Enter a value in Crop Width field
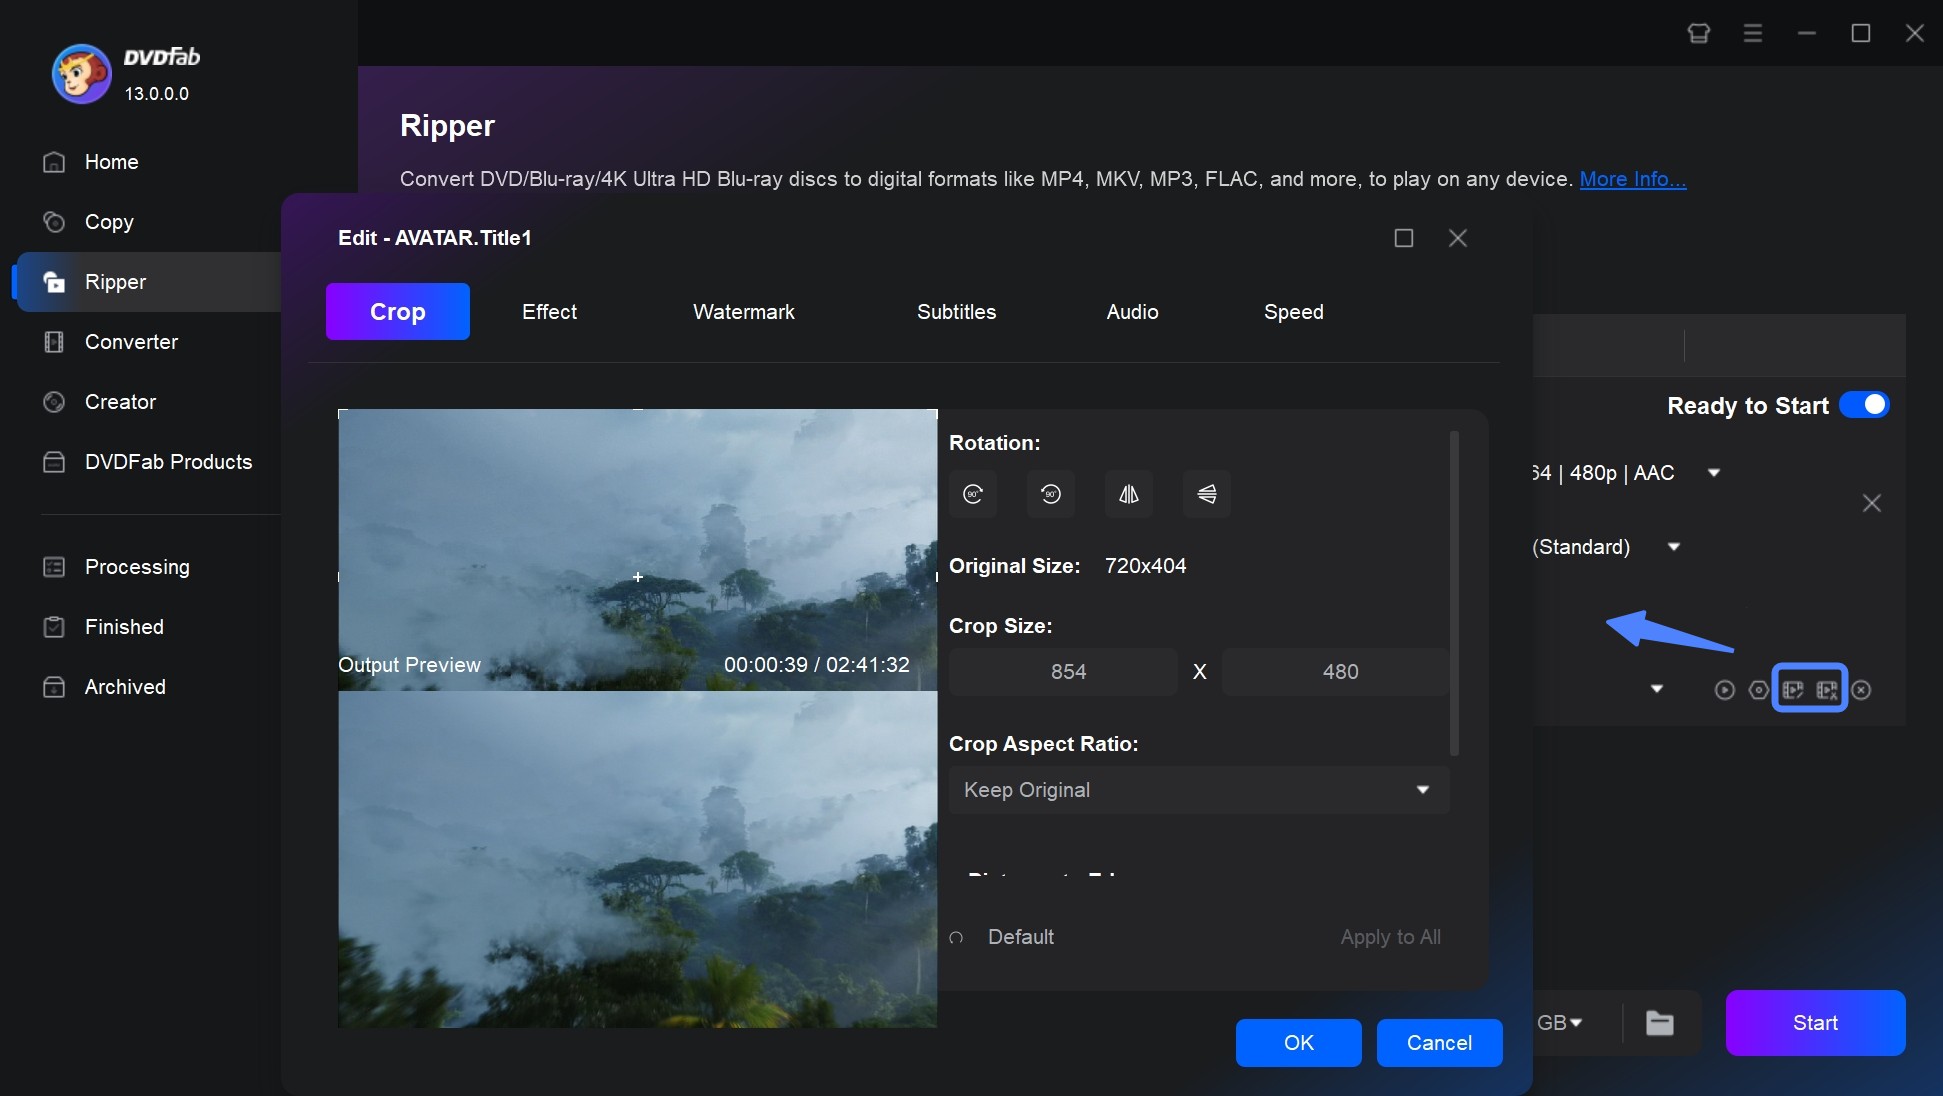 point(1068,671)
